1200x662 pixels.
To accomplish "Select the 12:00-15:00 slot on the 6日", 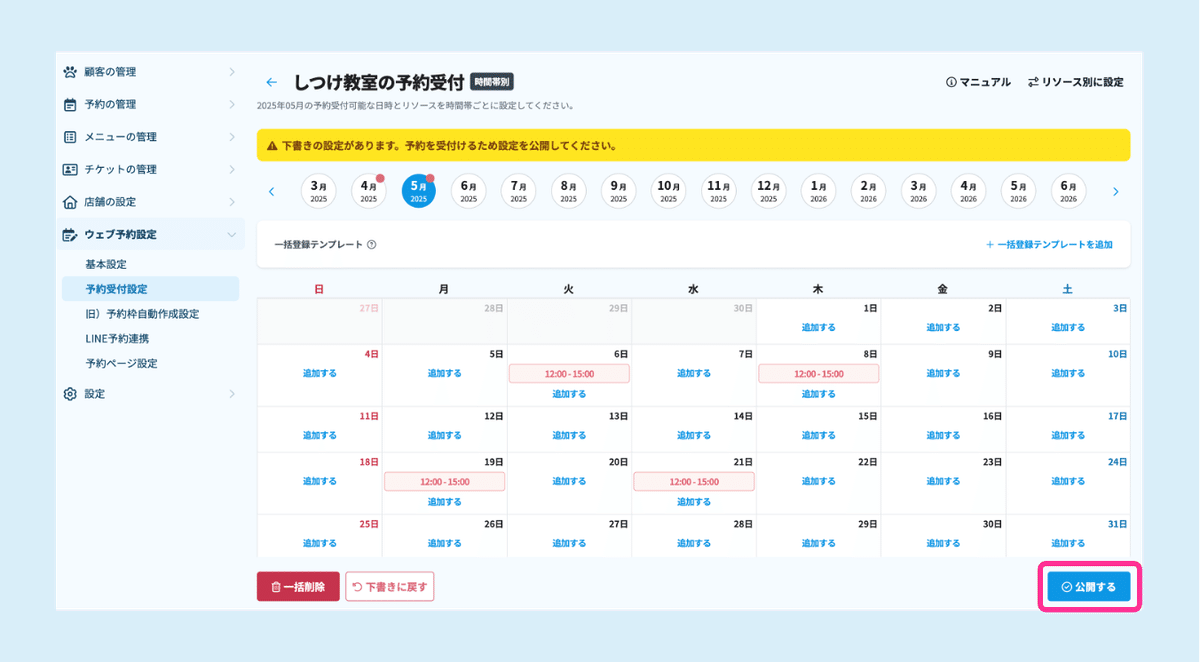I will (x=568, y=372).
